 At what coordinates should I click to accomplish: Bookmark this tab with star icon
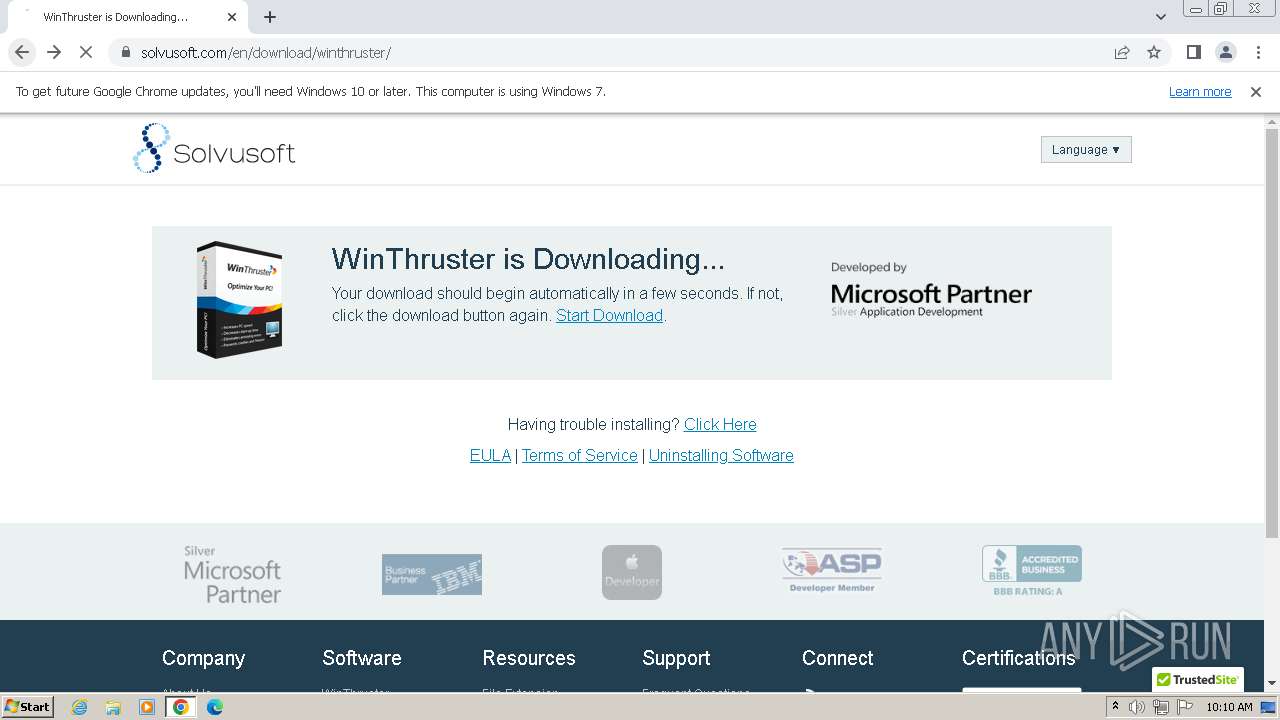[x=1154, y=52]
